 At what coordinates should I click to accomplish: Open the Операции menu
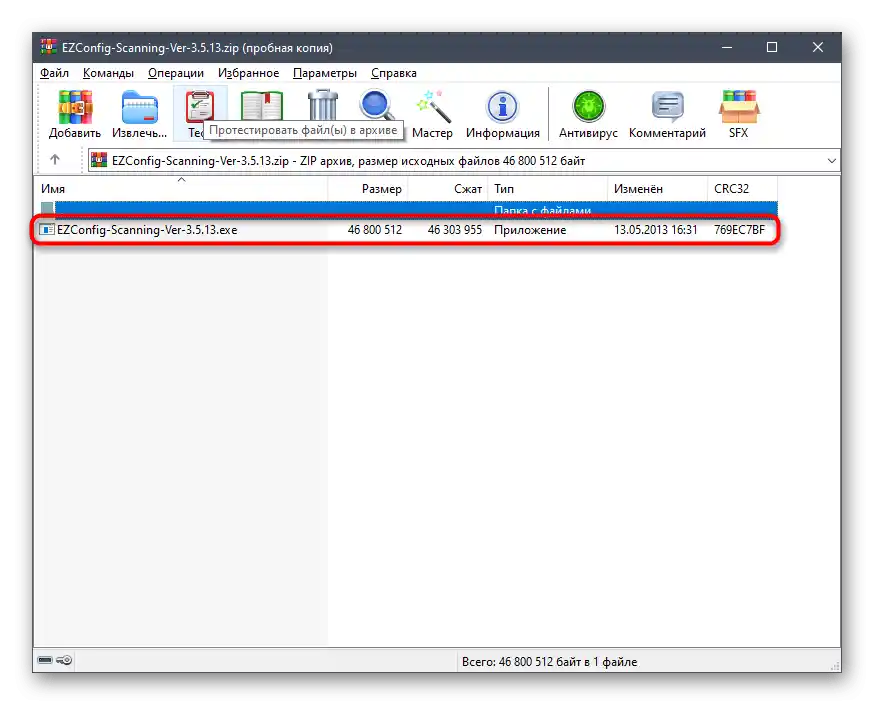[x=176, y=73]
